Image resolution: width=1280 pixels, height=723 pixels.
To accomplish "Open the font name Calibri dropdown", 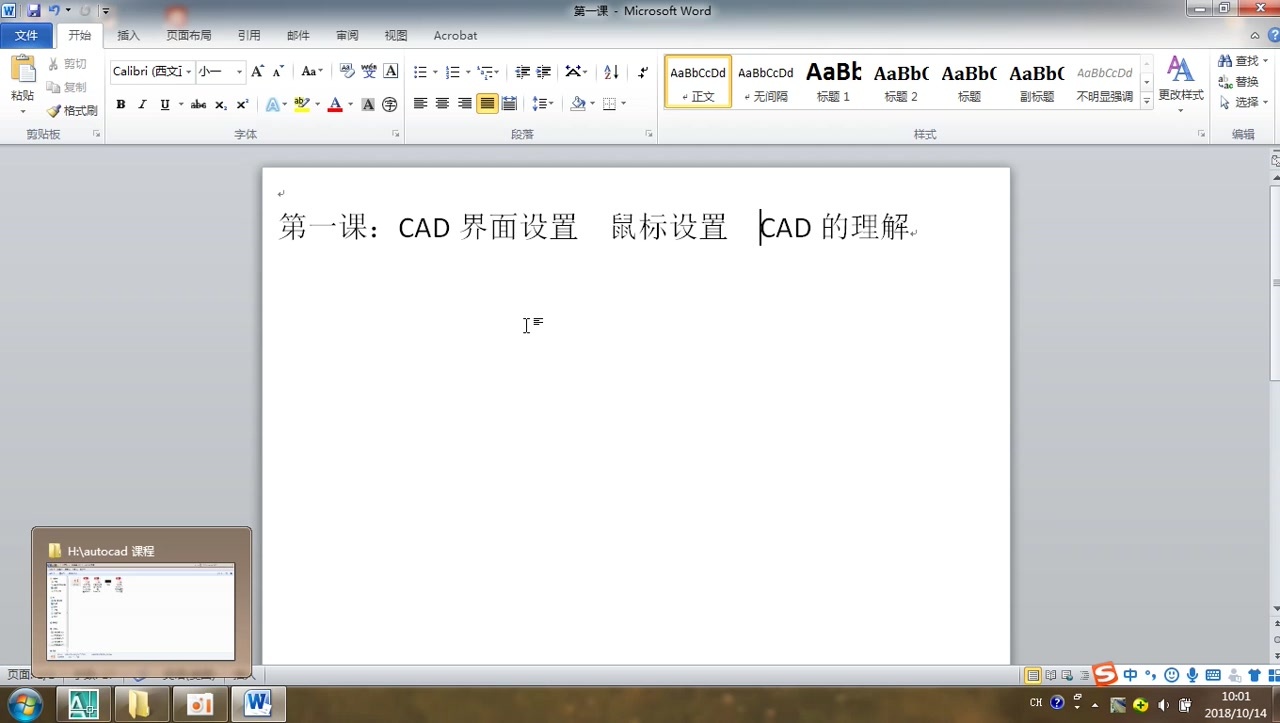I will [x=189, y=72].
